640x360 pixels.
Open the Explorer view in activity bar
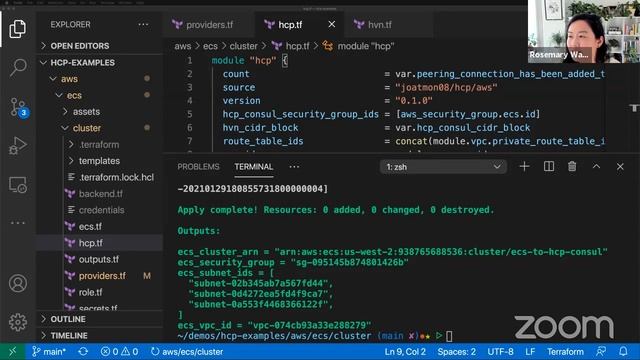[18, 29]
